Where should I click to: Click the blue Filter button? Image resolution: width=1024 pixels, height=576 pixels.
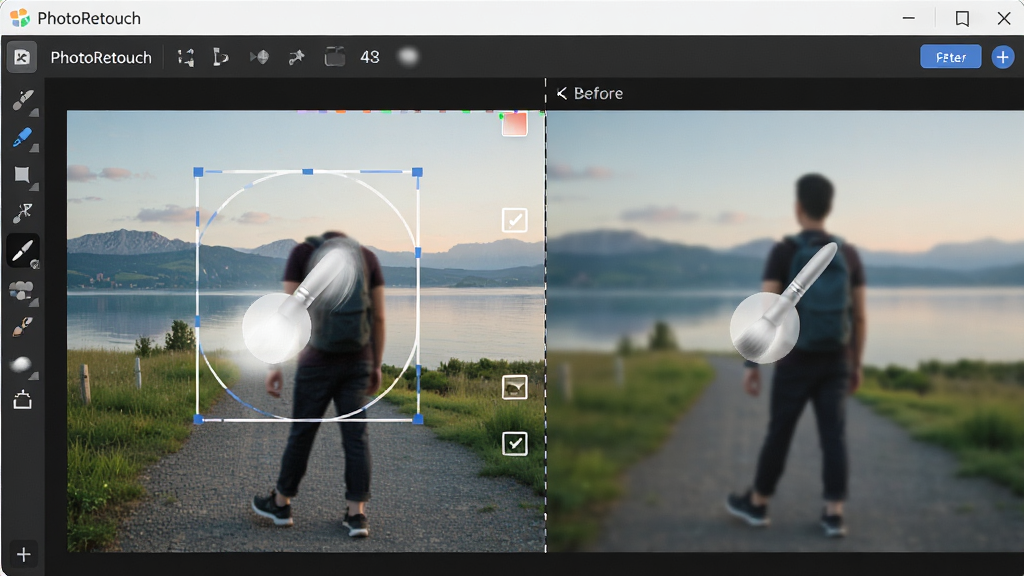coord(950,57)
